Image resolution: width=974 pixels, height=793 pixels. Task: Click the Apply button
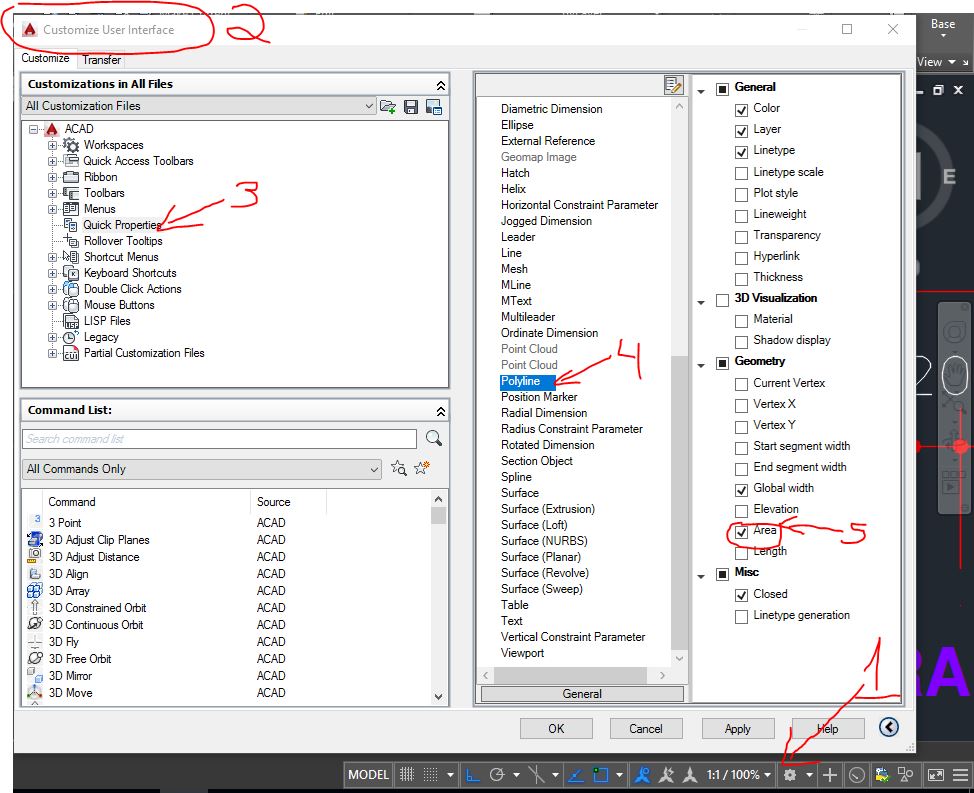coord(737,729)
